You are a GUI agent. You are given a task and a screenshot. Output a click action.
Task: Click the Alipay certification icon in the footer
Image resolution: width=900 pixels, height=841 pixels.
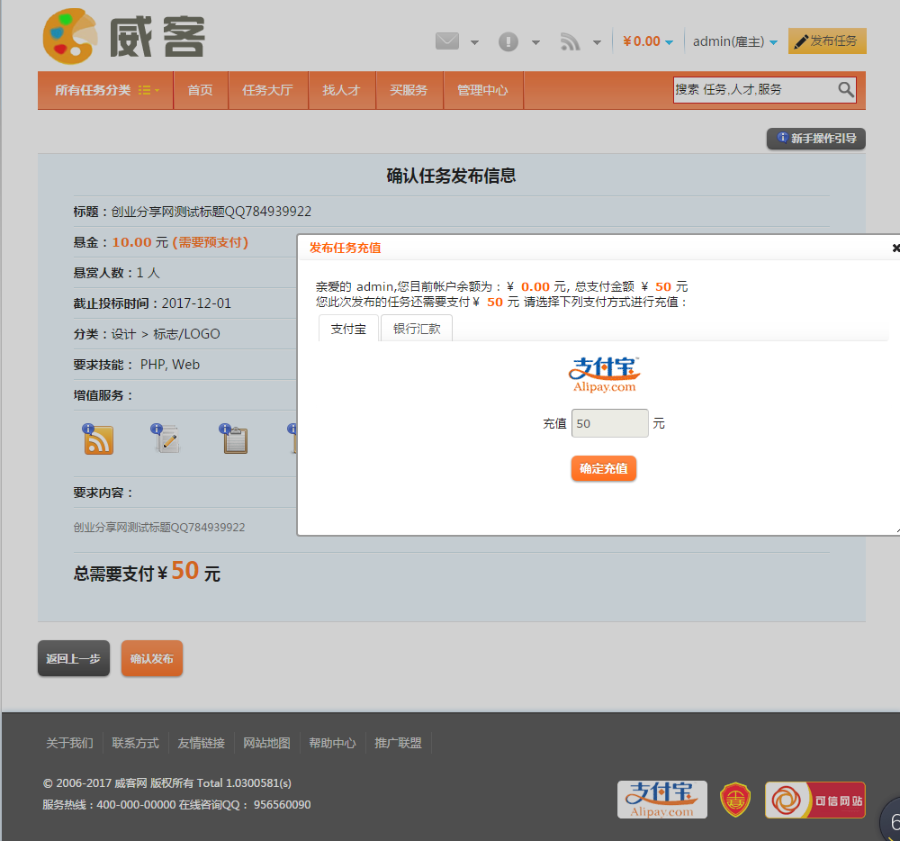pyautogui.click(x=661, y=799)
